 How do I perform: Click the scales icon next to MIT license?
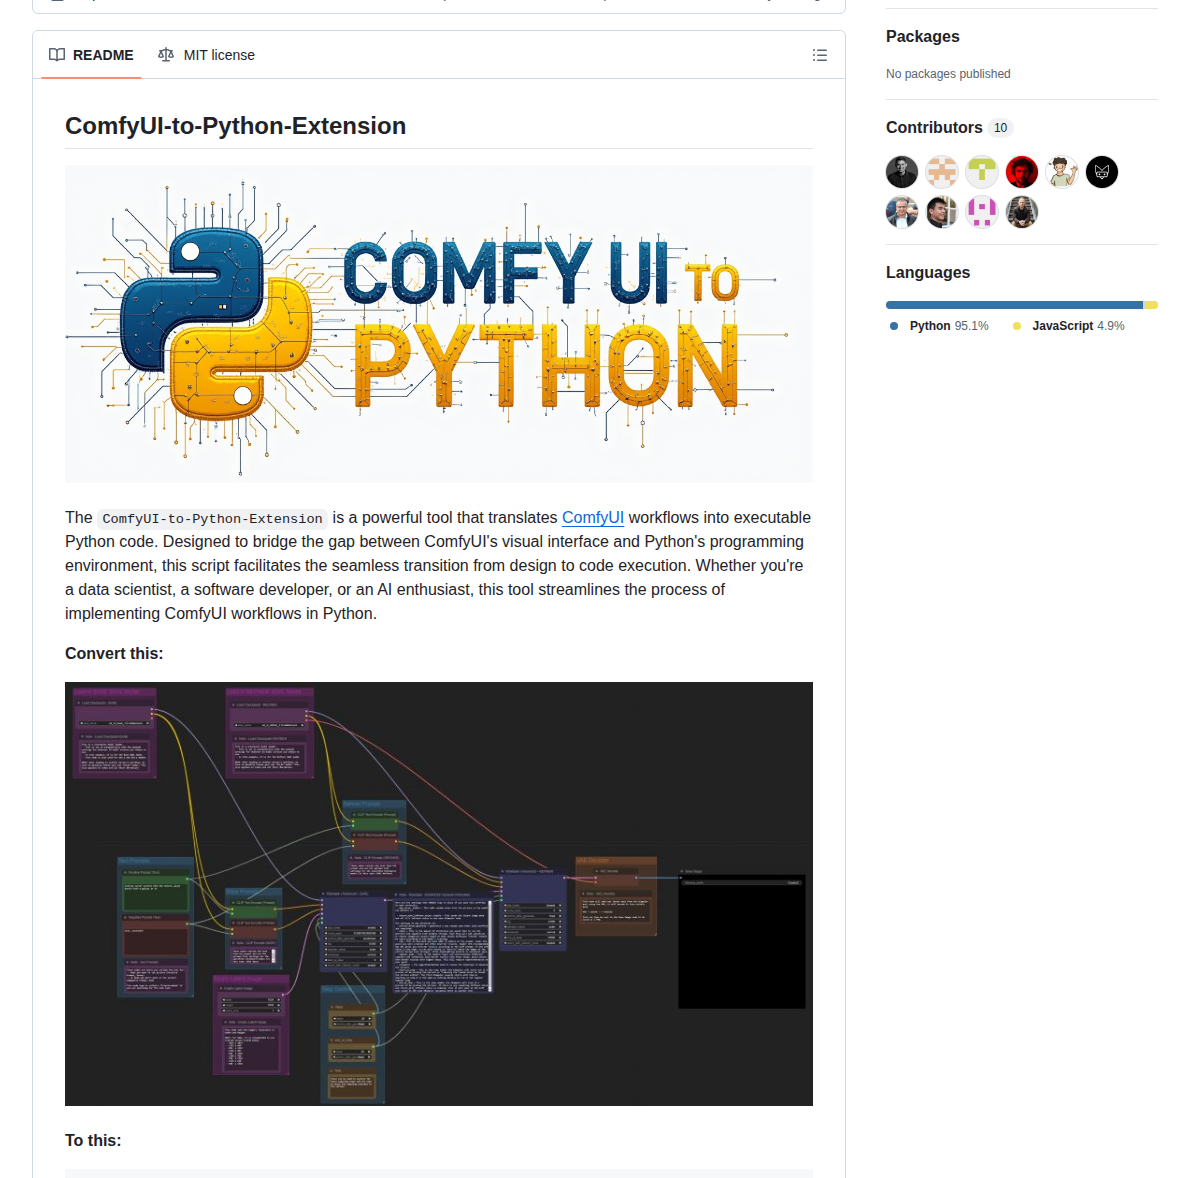(166, 55)
